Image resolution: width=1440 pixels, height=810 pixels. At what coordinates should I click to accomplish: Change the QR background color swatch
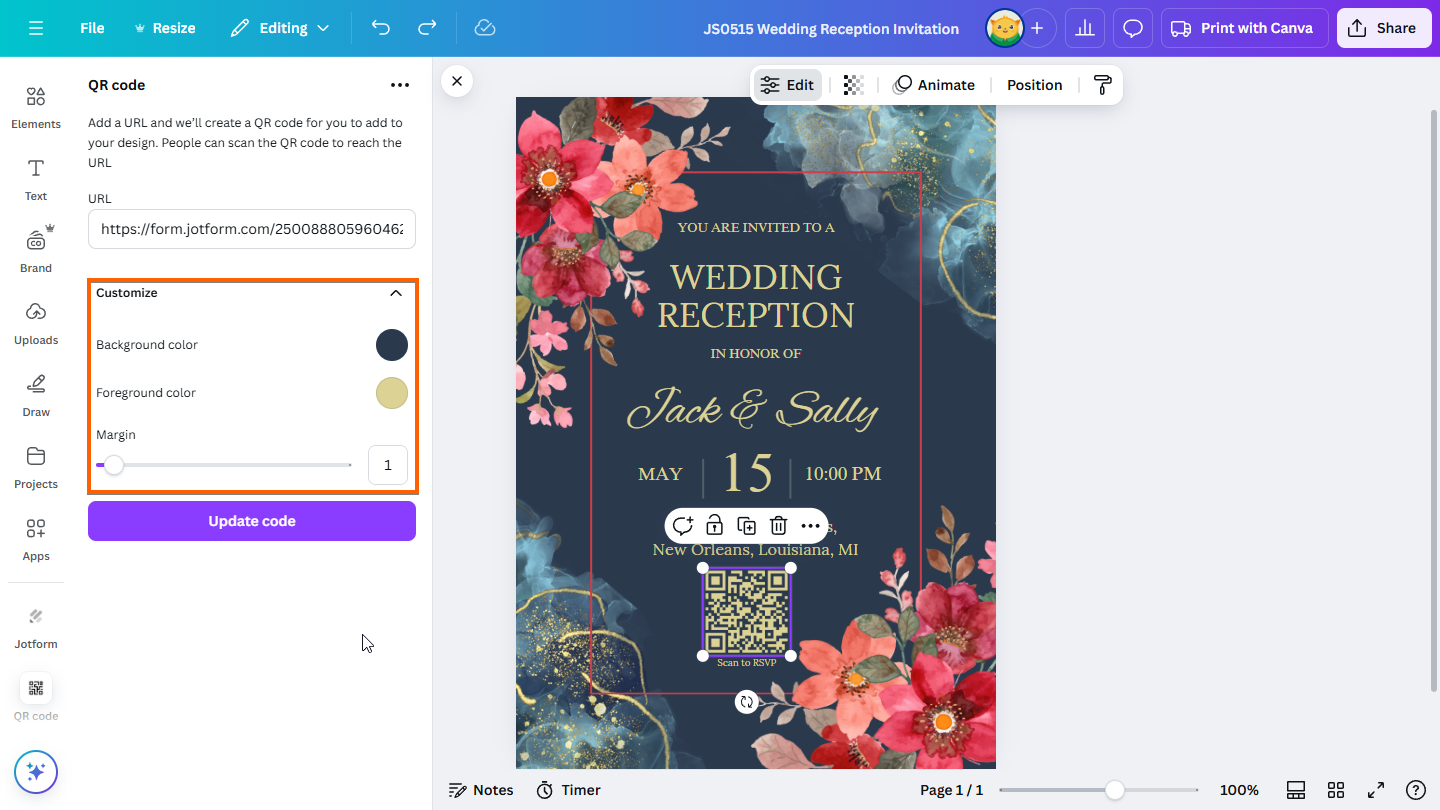pos(392,345)
